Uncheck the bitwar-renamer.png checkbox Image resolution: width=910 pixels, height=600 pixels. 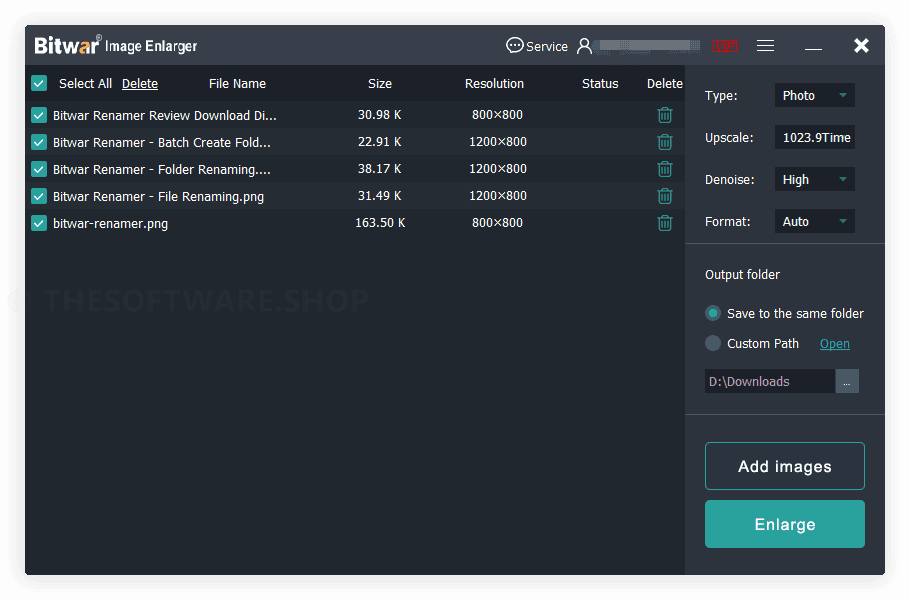[39, 223]
